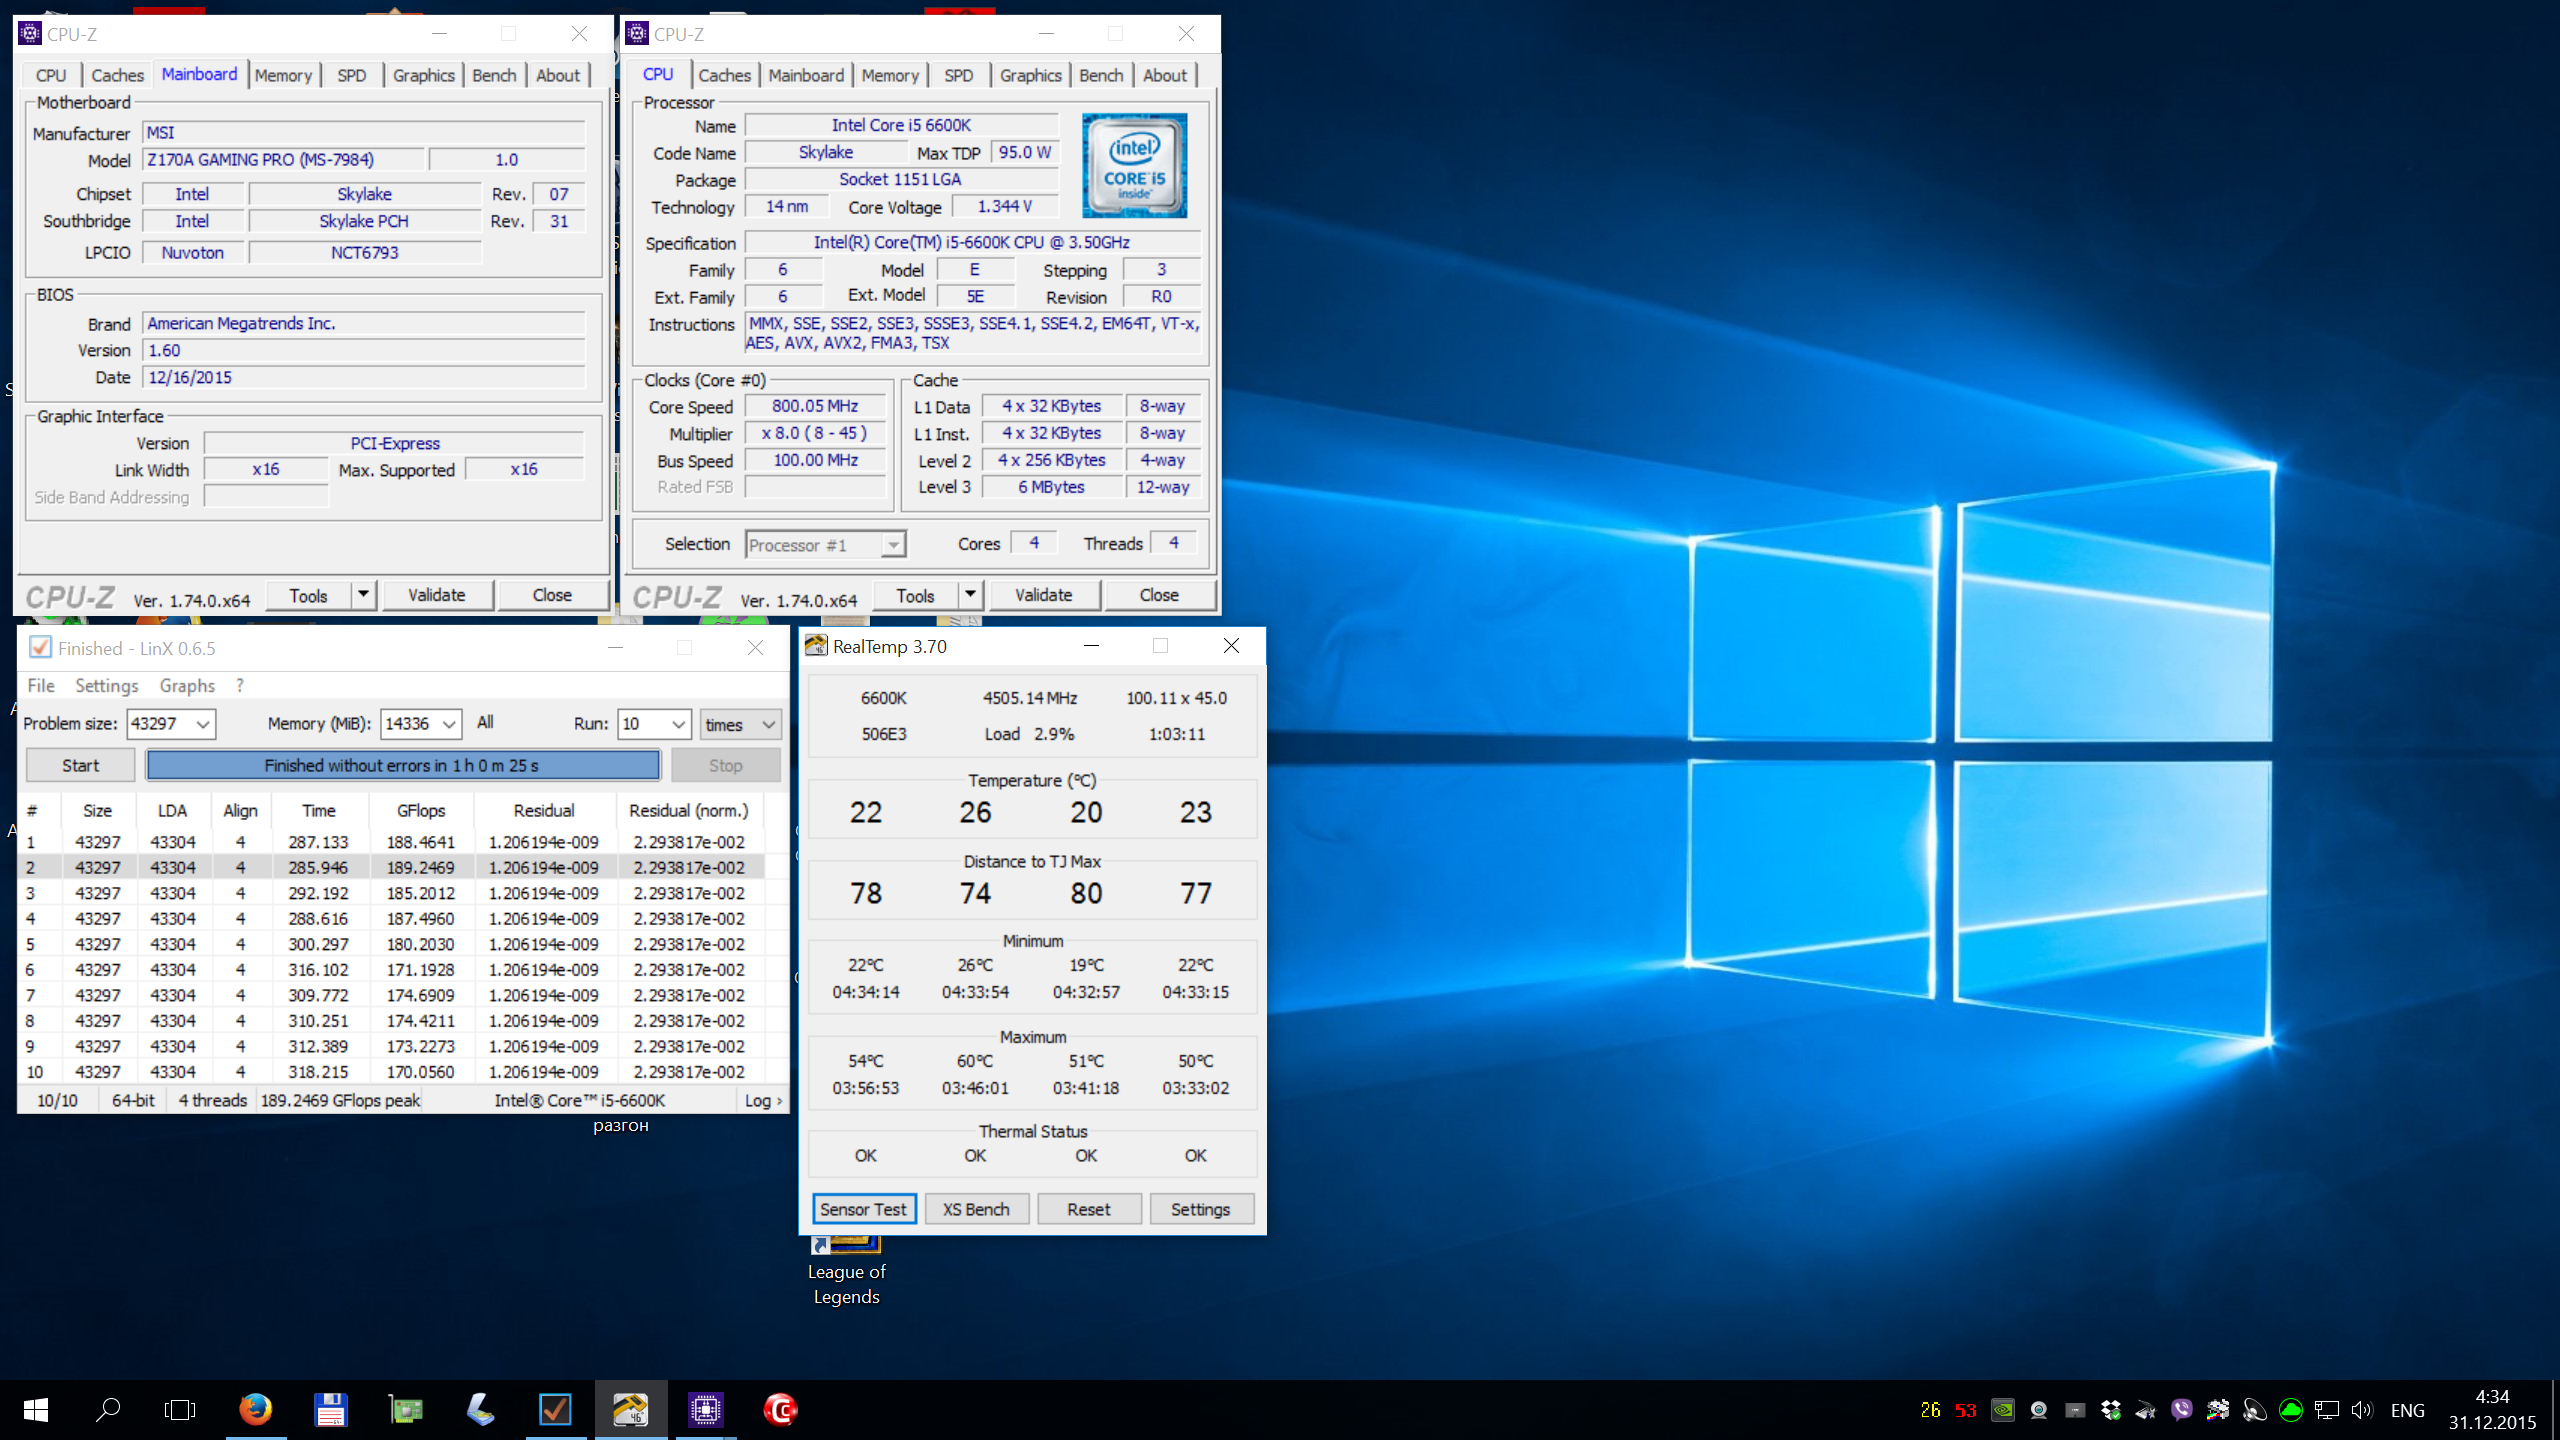Click the LinX taskbar icon
Viewport: 2560px width, 1440px height.
pyautogui.click(x=555, y=1410)
